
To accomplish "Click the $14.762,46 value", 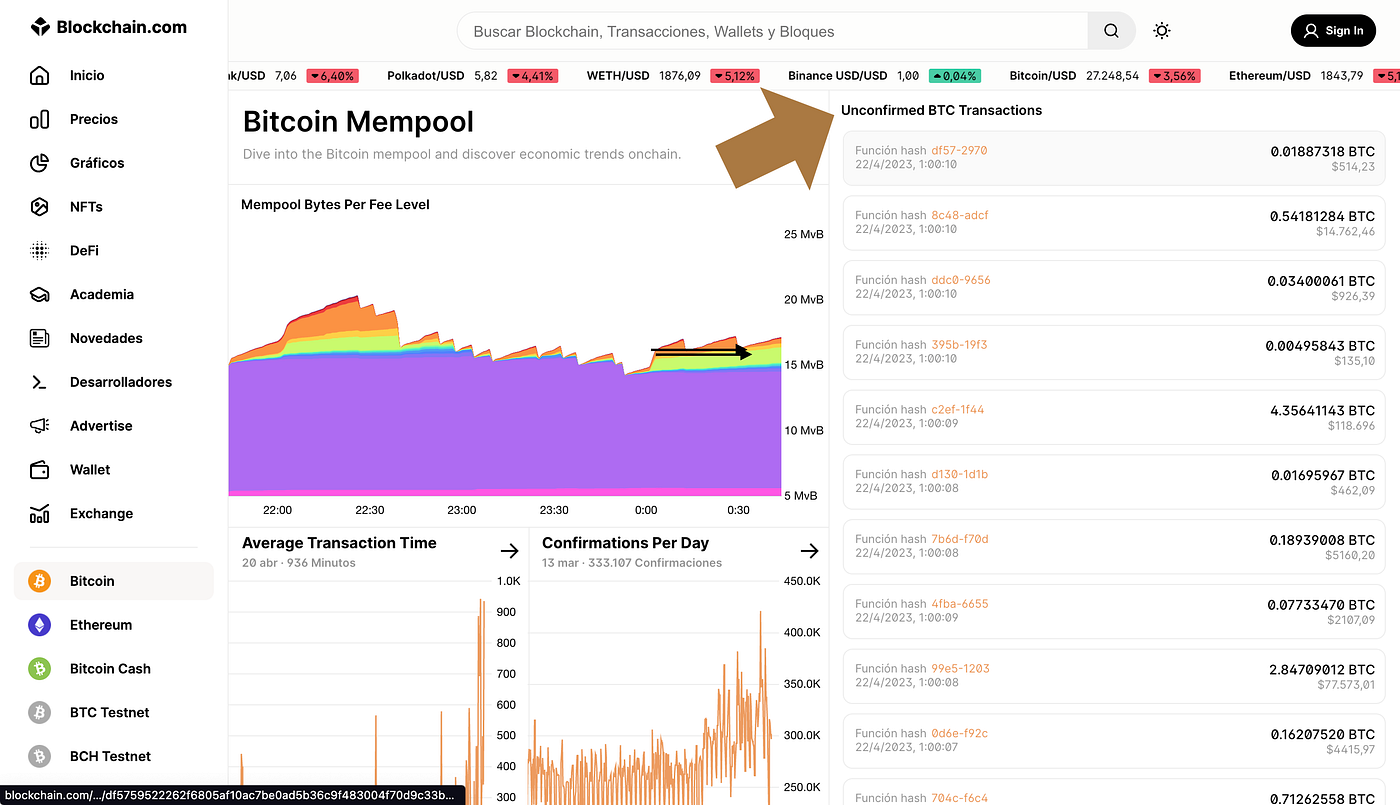I will tap(1345, 232).
